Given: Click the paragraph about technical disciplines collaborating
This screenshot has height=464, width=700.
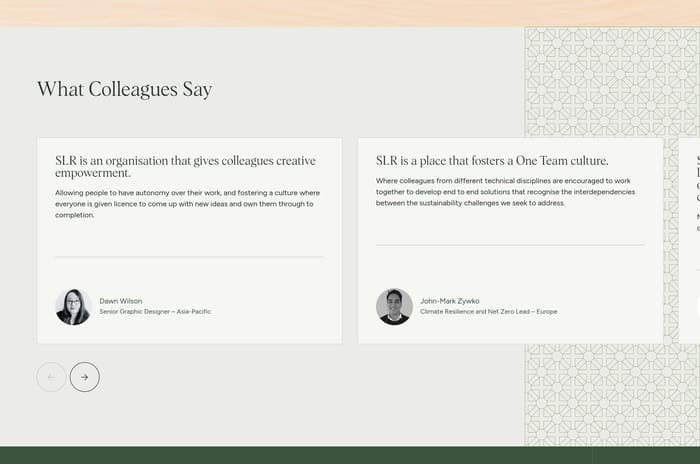Looking at the screenshot, I should [x=505, y=192].
